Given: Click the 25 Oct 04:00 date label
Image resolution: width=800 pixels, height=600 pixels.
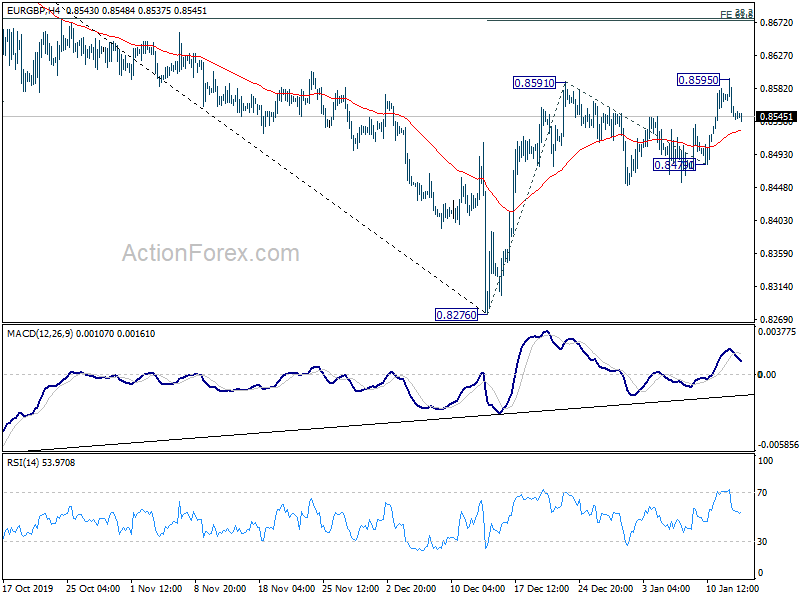Looking at the screenshot, I should click(93, 589).
